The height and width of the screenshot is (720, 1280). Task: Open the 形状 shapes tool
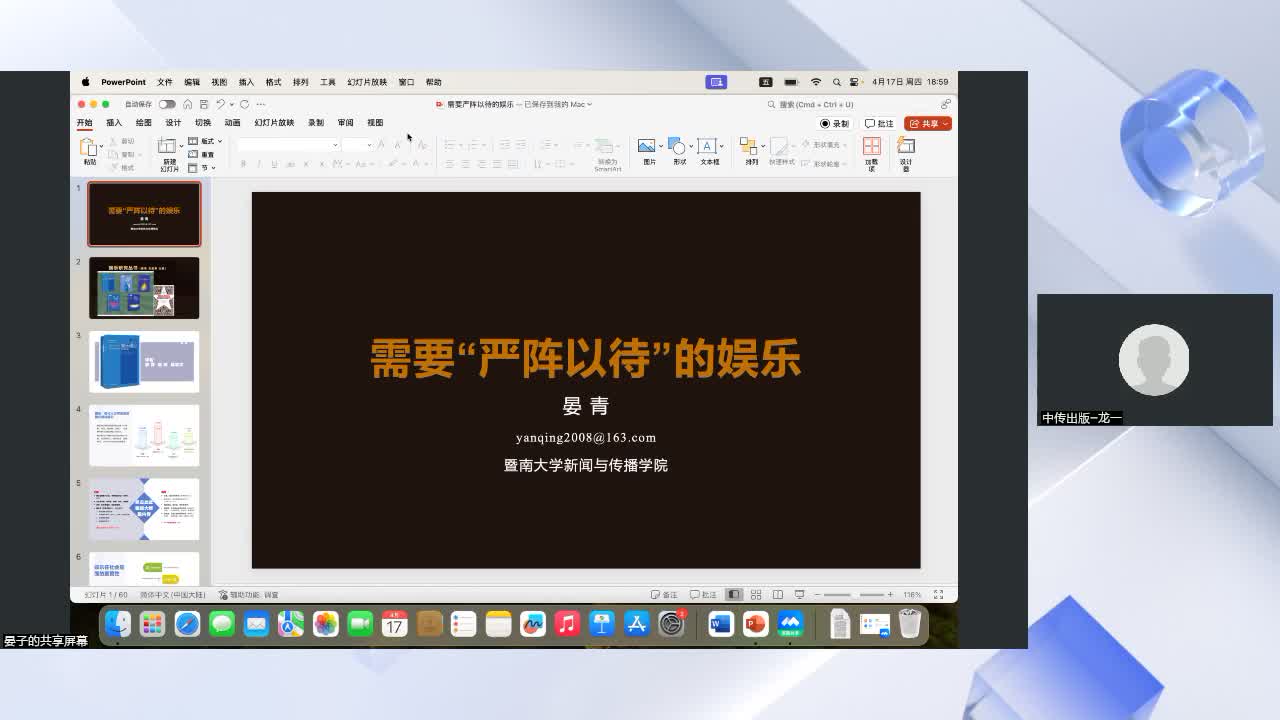click(679, 146)
